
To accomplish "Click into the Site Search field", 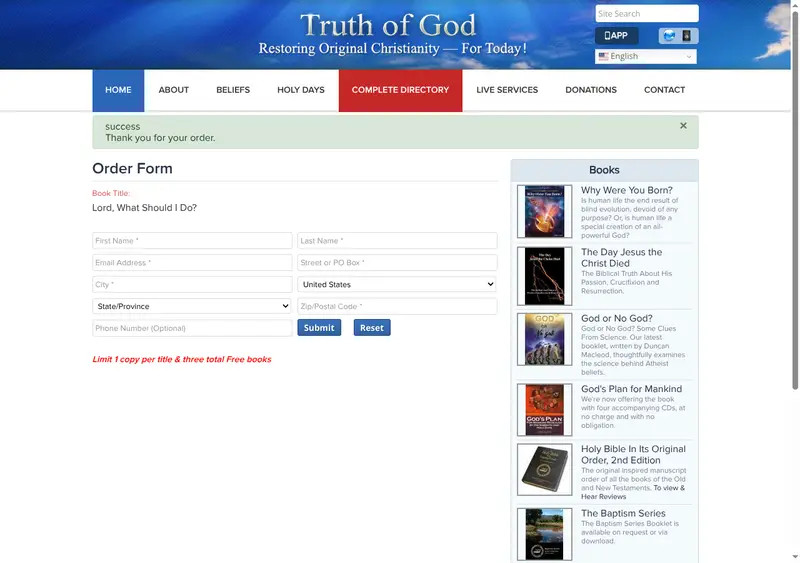I will [647, 14].
